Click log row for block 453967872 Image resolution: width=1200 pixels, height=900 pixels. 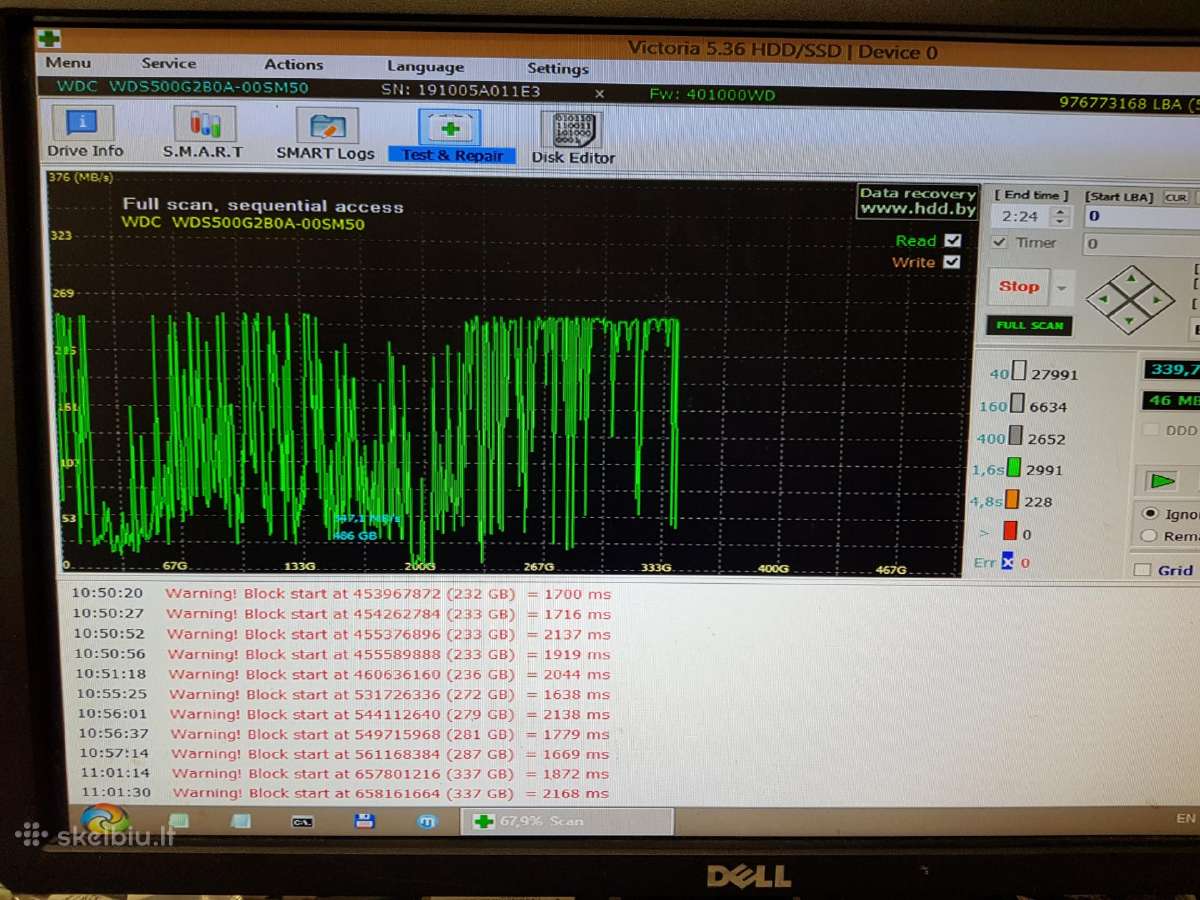pyautogui.click(x=340, y=593)
